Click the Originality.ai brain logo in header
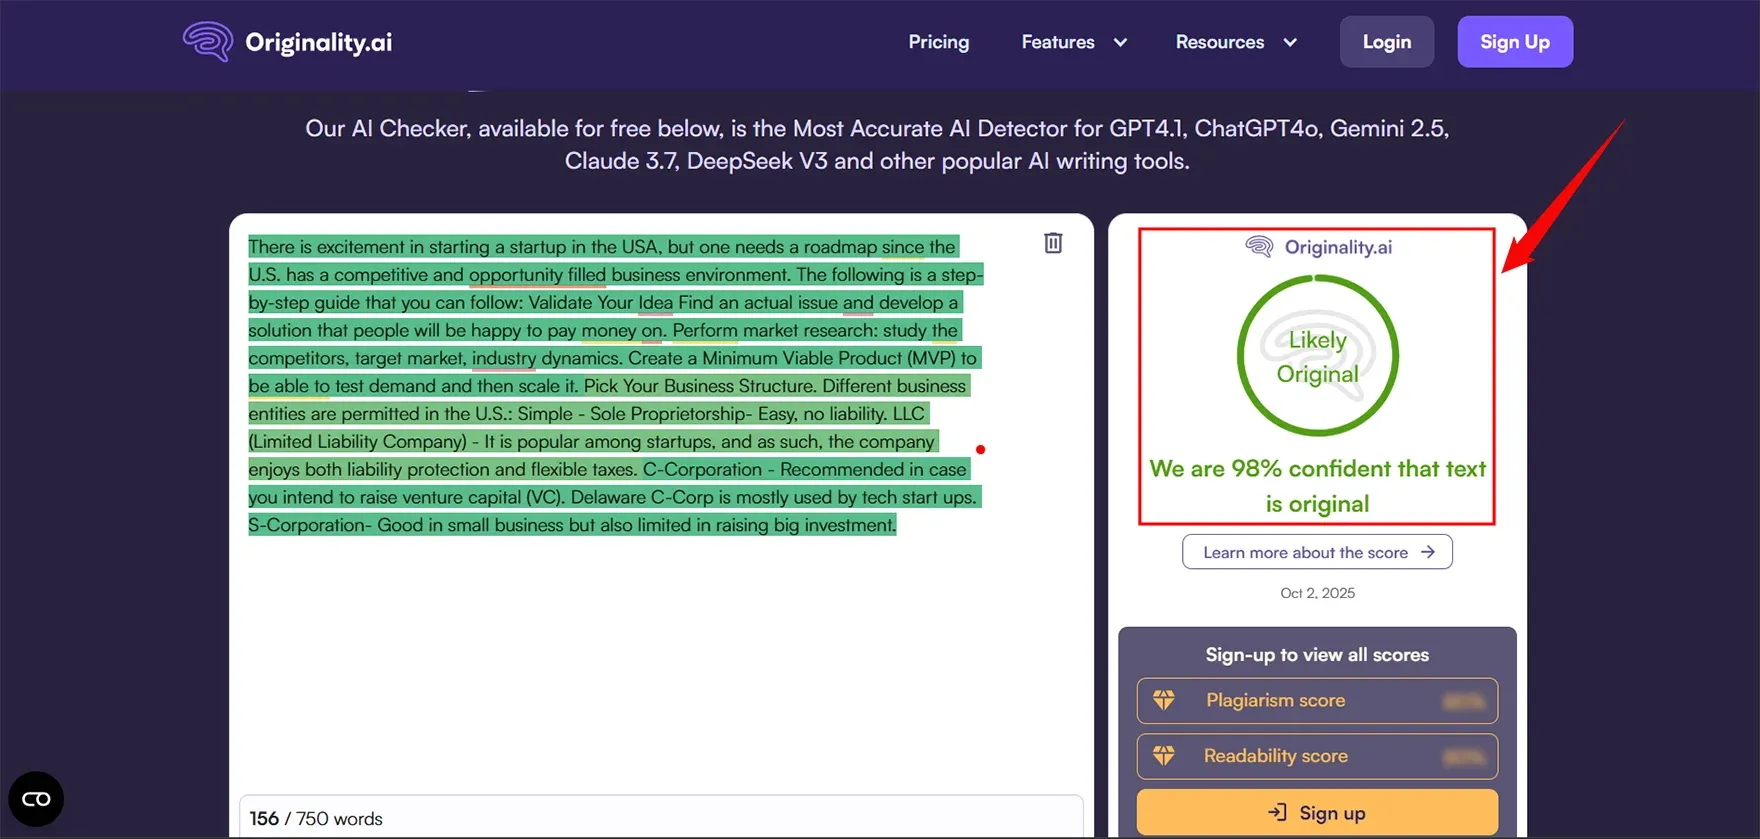1760x839 pixels. [x=208, y=42]
